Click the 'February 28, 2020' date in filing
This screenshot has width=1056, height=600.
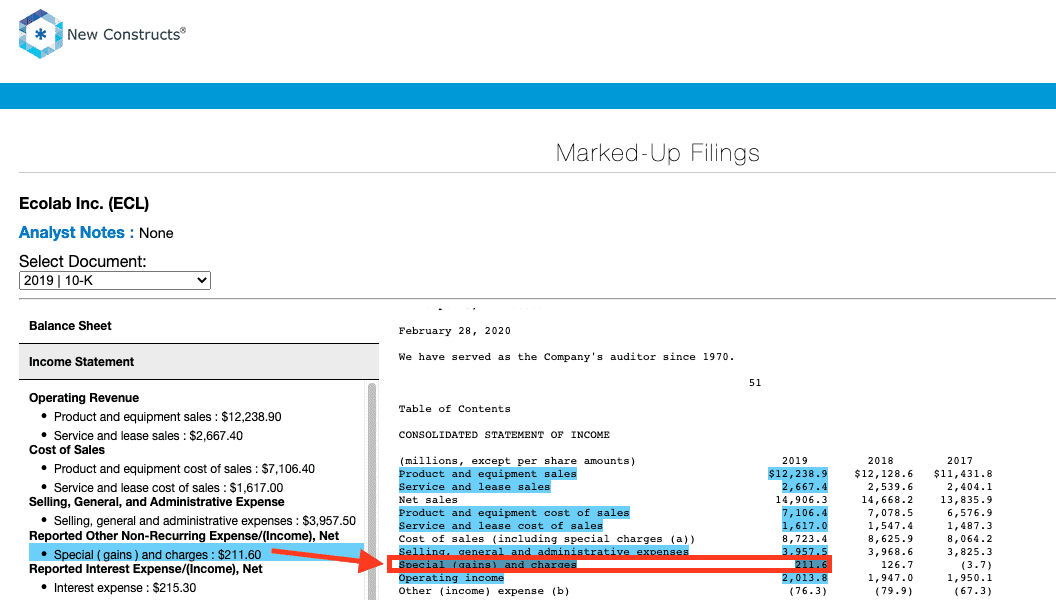click(455, 331)
